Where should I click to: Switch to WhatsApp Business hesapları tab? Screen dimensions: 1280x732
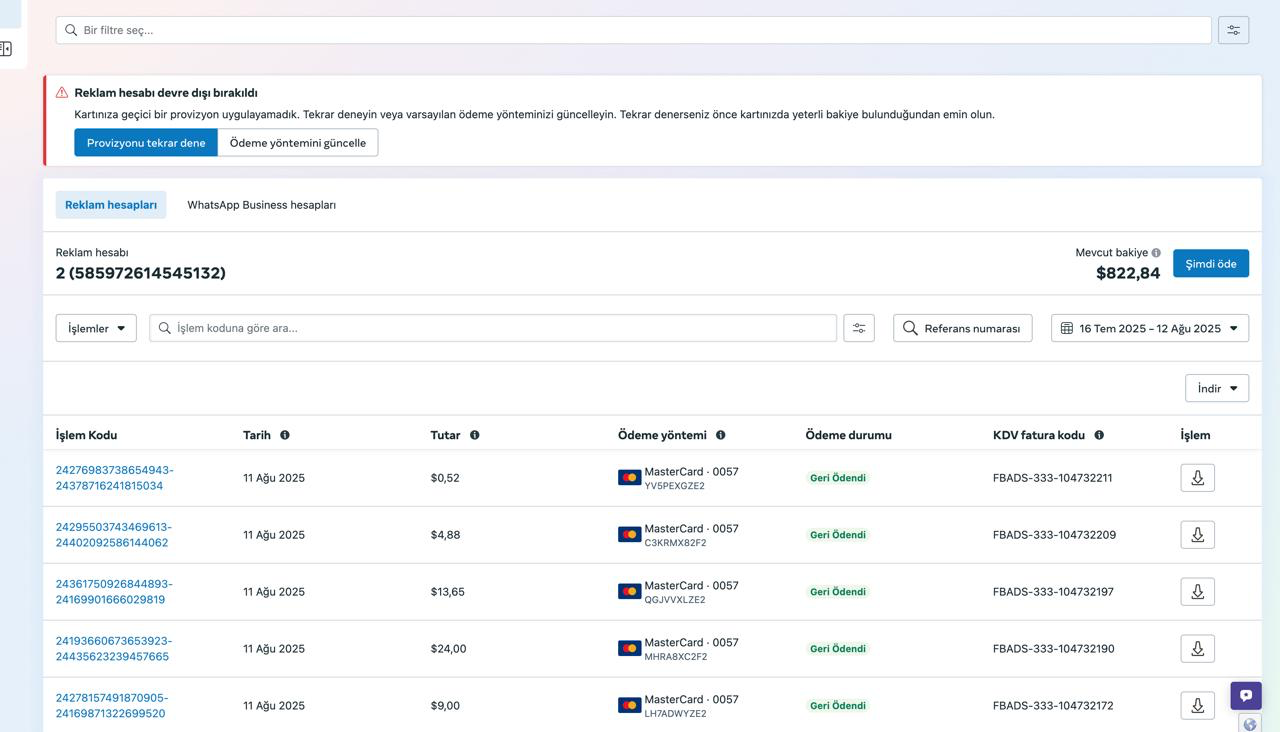click(261, 205)
